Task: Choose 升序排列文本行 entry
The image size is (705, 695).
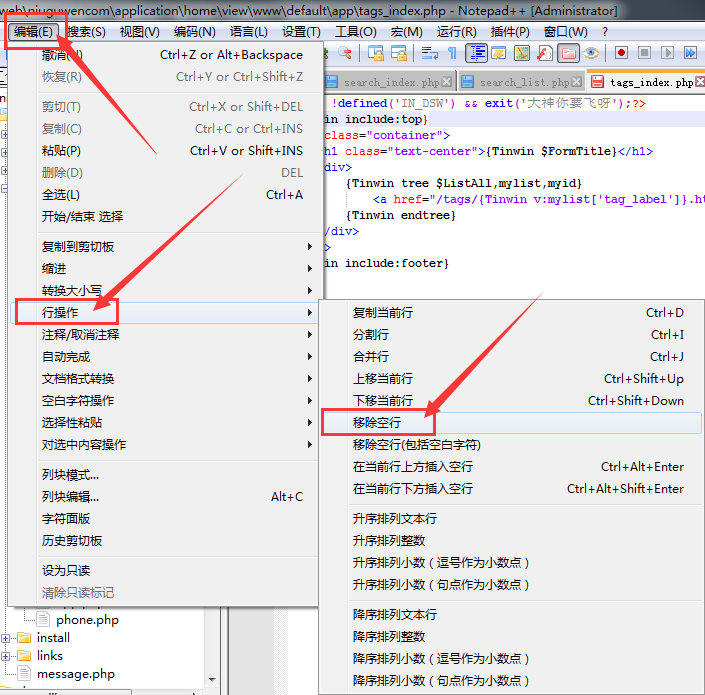Action: (512, 519)
